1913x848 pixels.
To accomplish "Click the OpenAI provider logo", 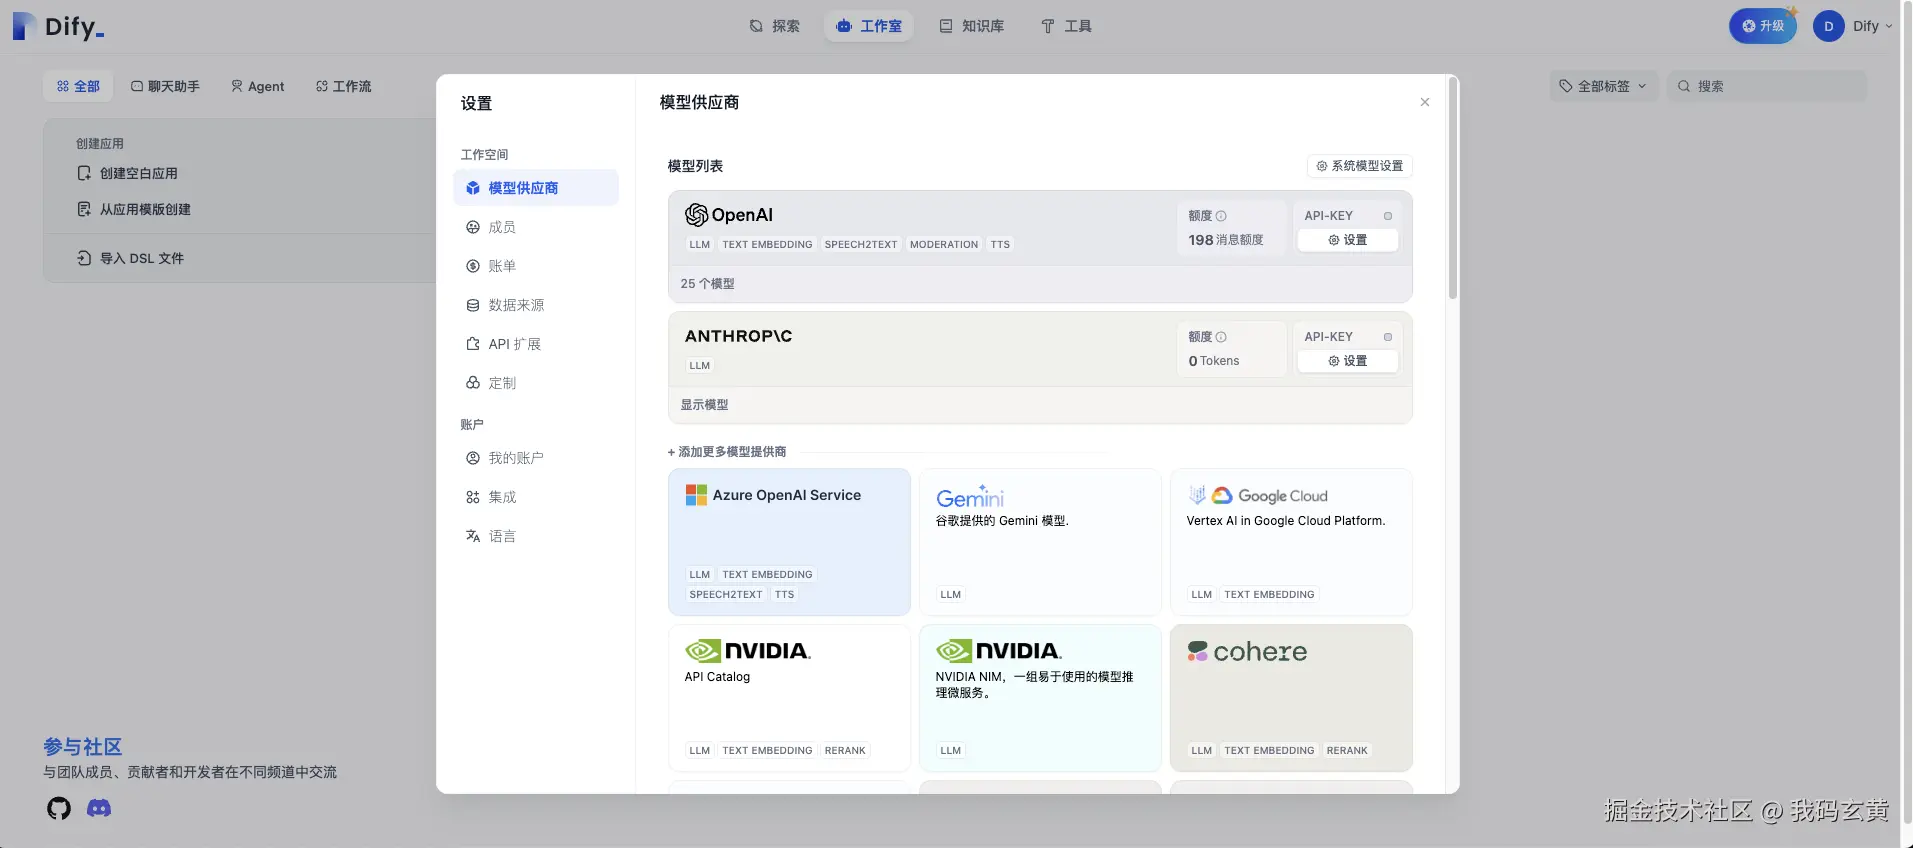I will [x=729, y=215].
